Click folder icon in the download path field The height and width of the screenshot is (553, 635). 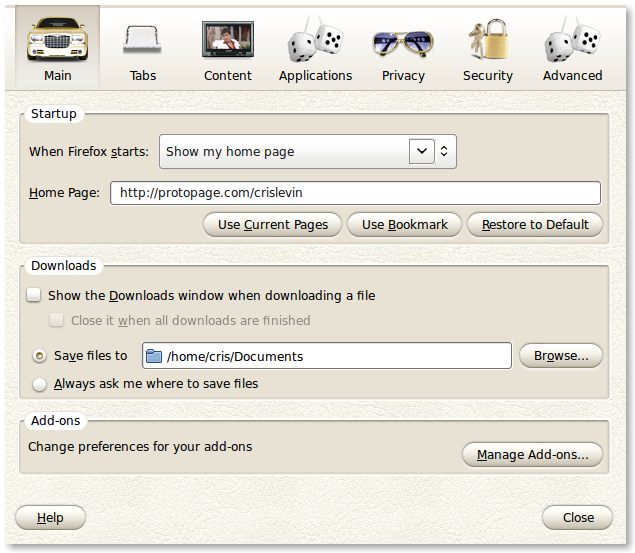153,356
